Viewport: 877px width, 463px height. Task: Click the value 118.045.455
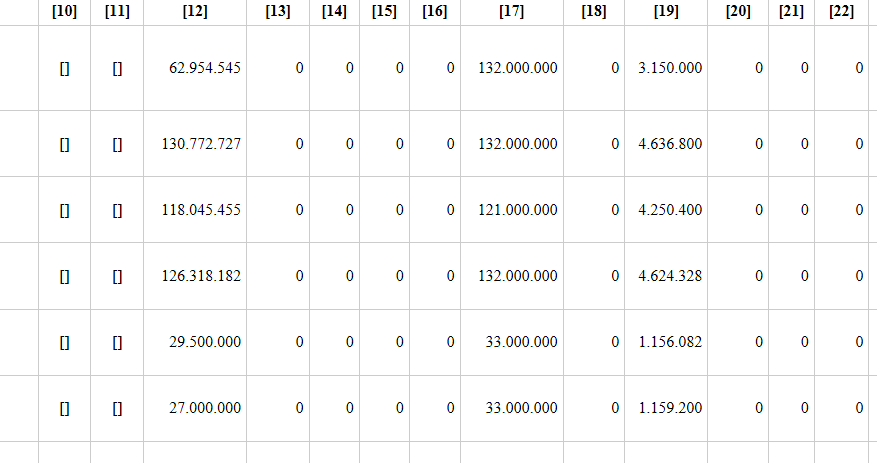[x=201, y=210]
